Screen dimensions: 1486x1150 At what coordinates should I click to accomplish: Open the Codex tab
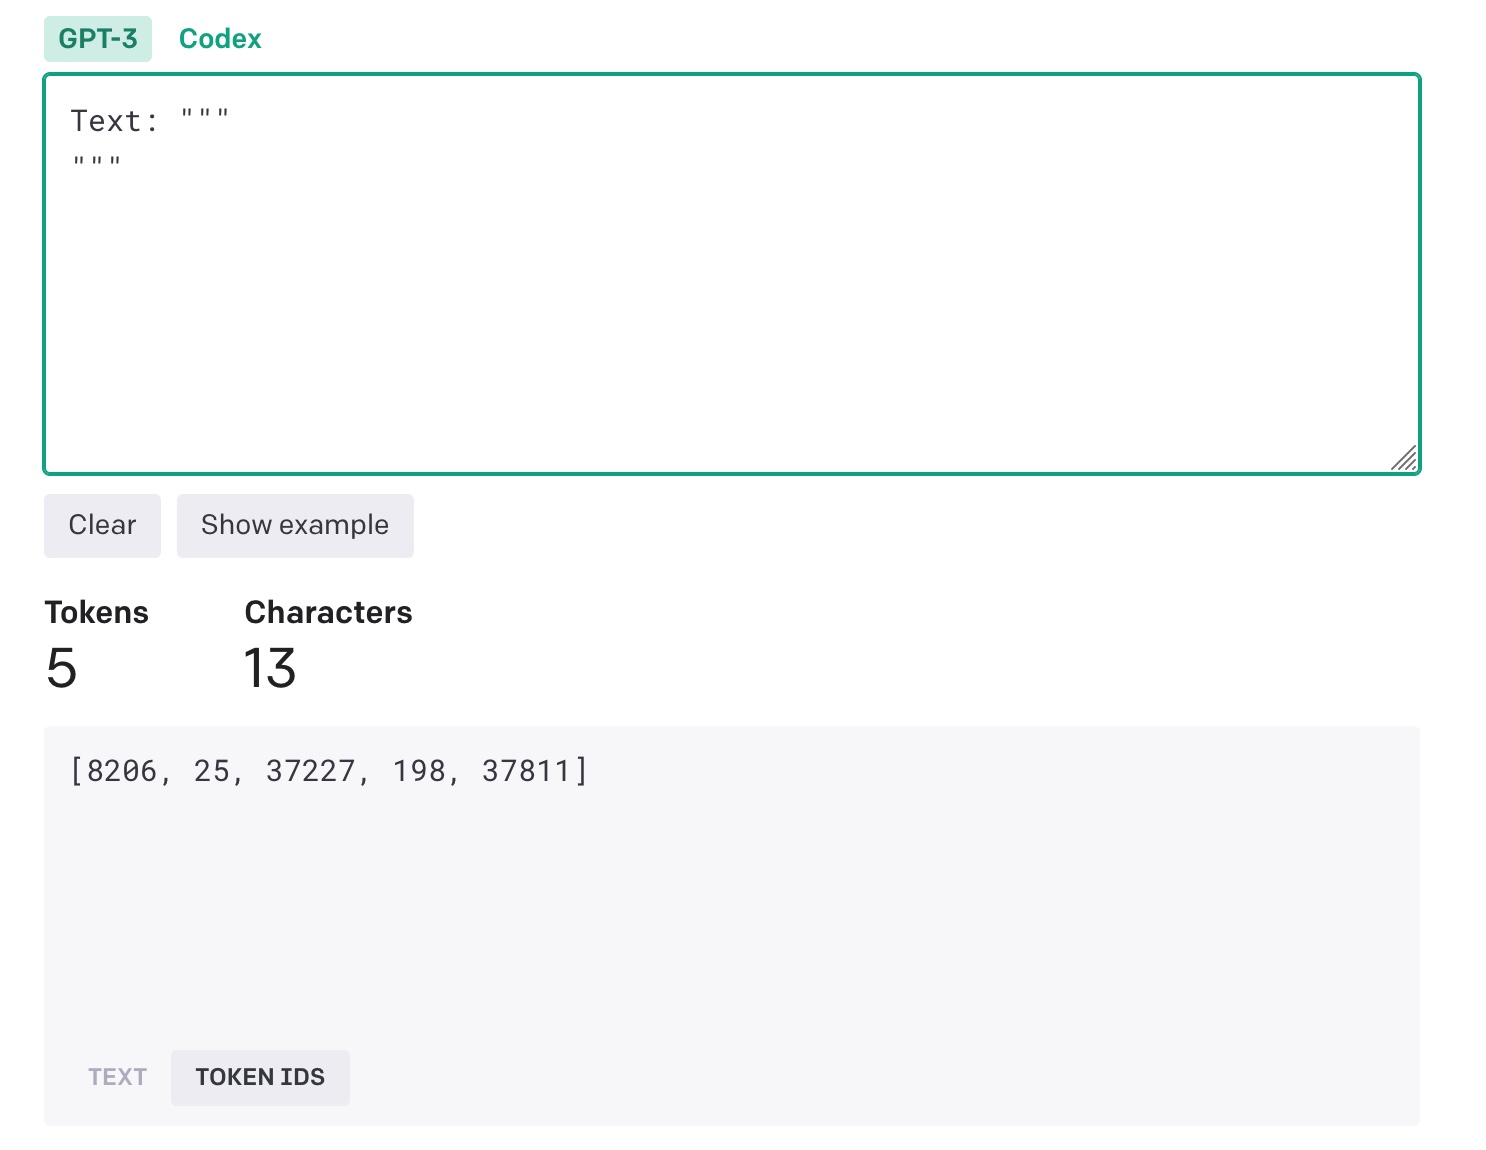[x=220, y=39]
